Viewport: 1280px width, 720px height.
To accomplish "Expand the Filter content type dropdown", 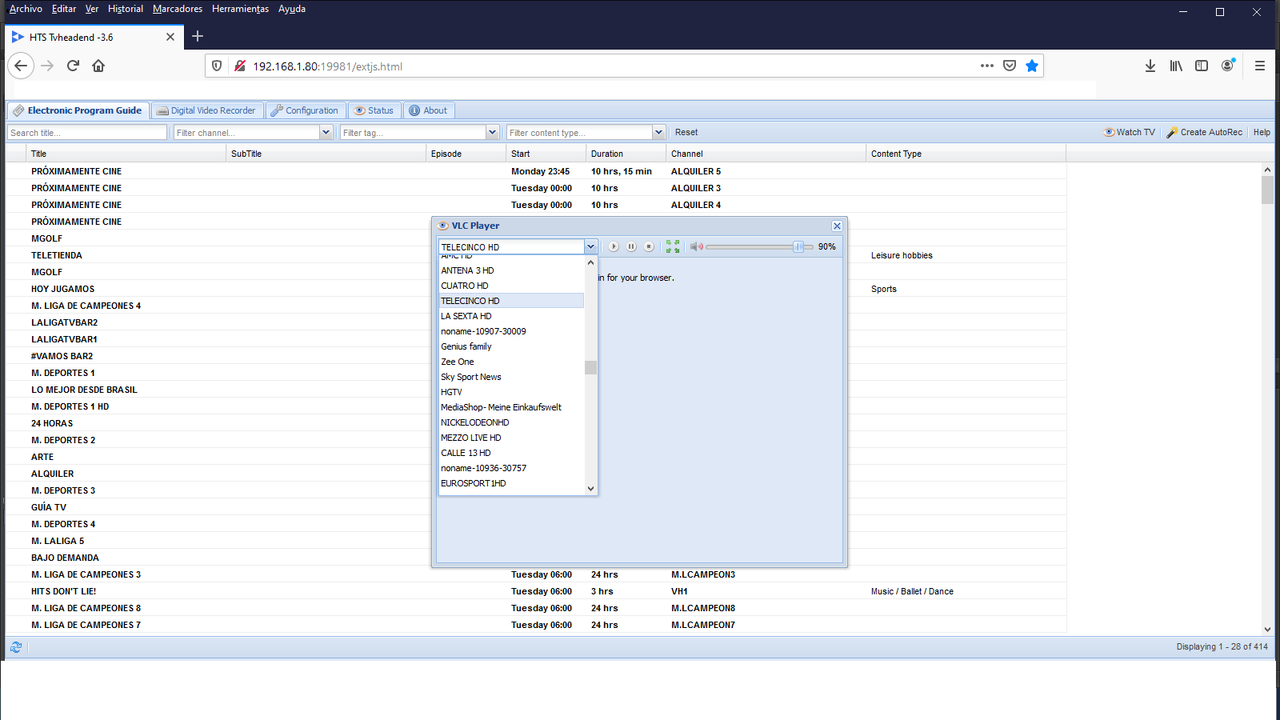I will pos(658,132).
